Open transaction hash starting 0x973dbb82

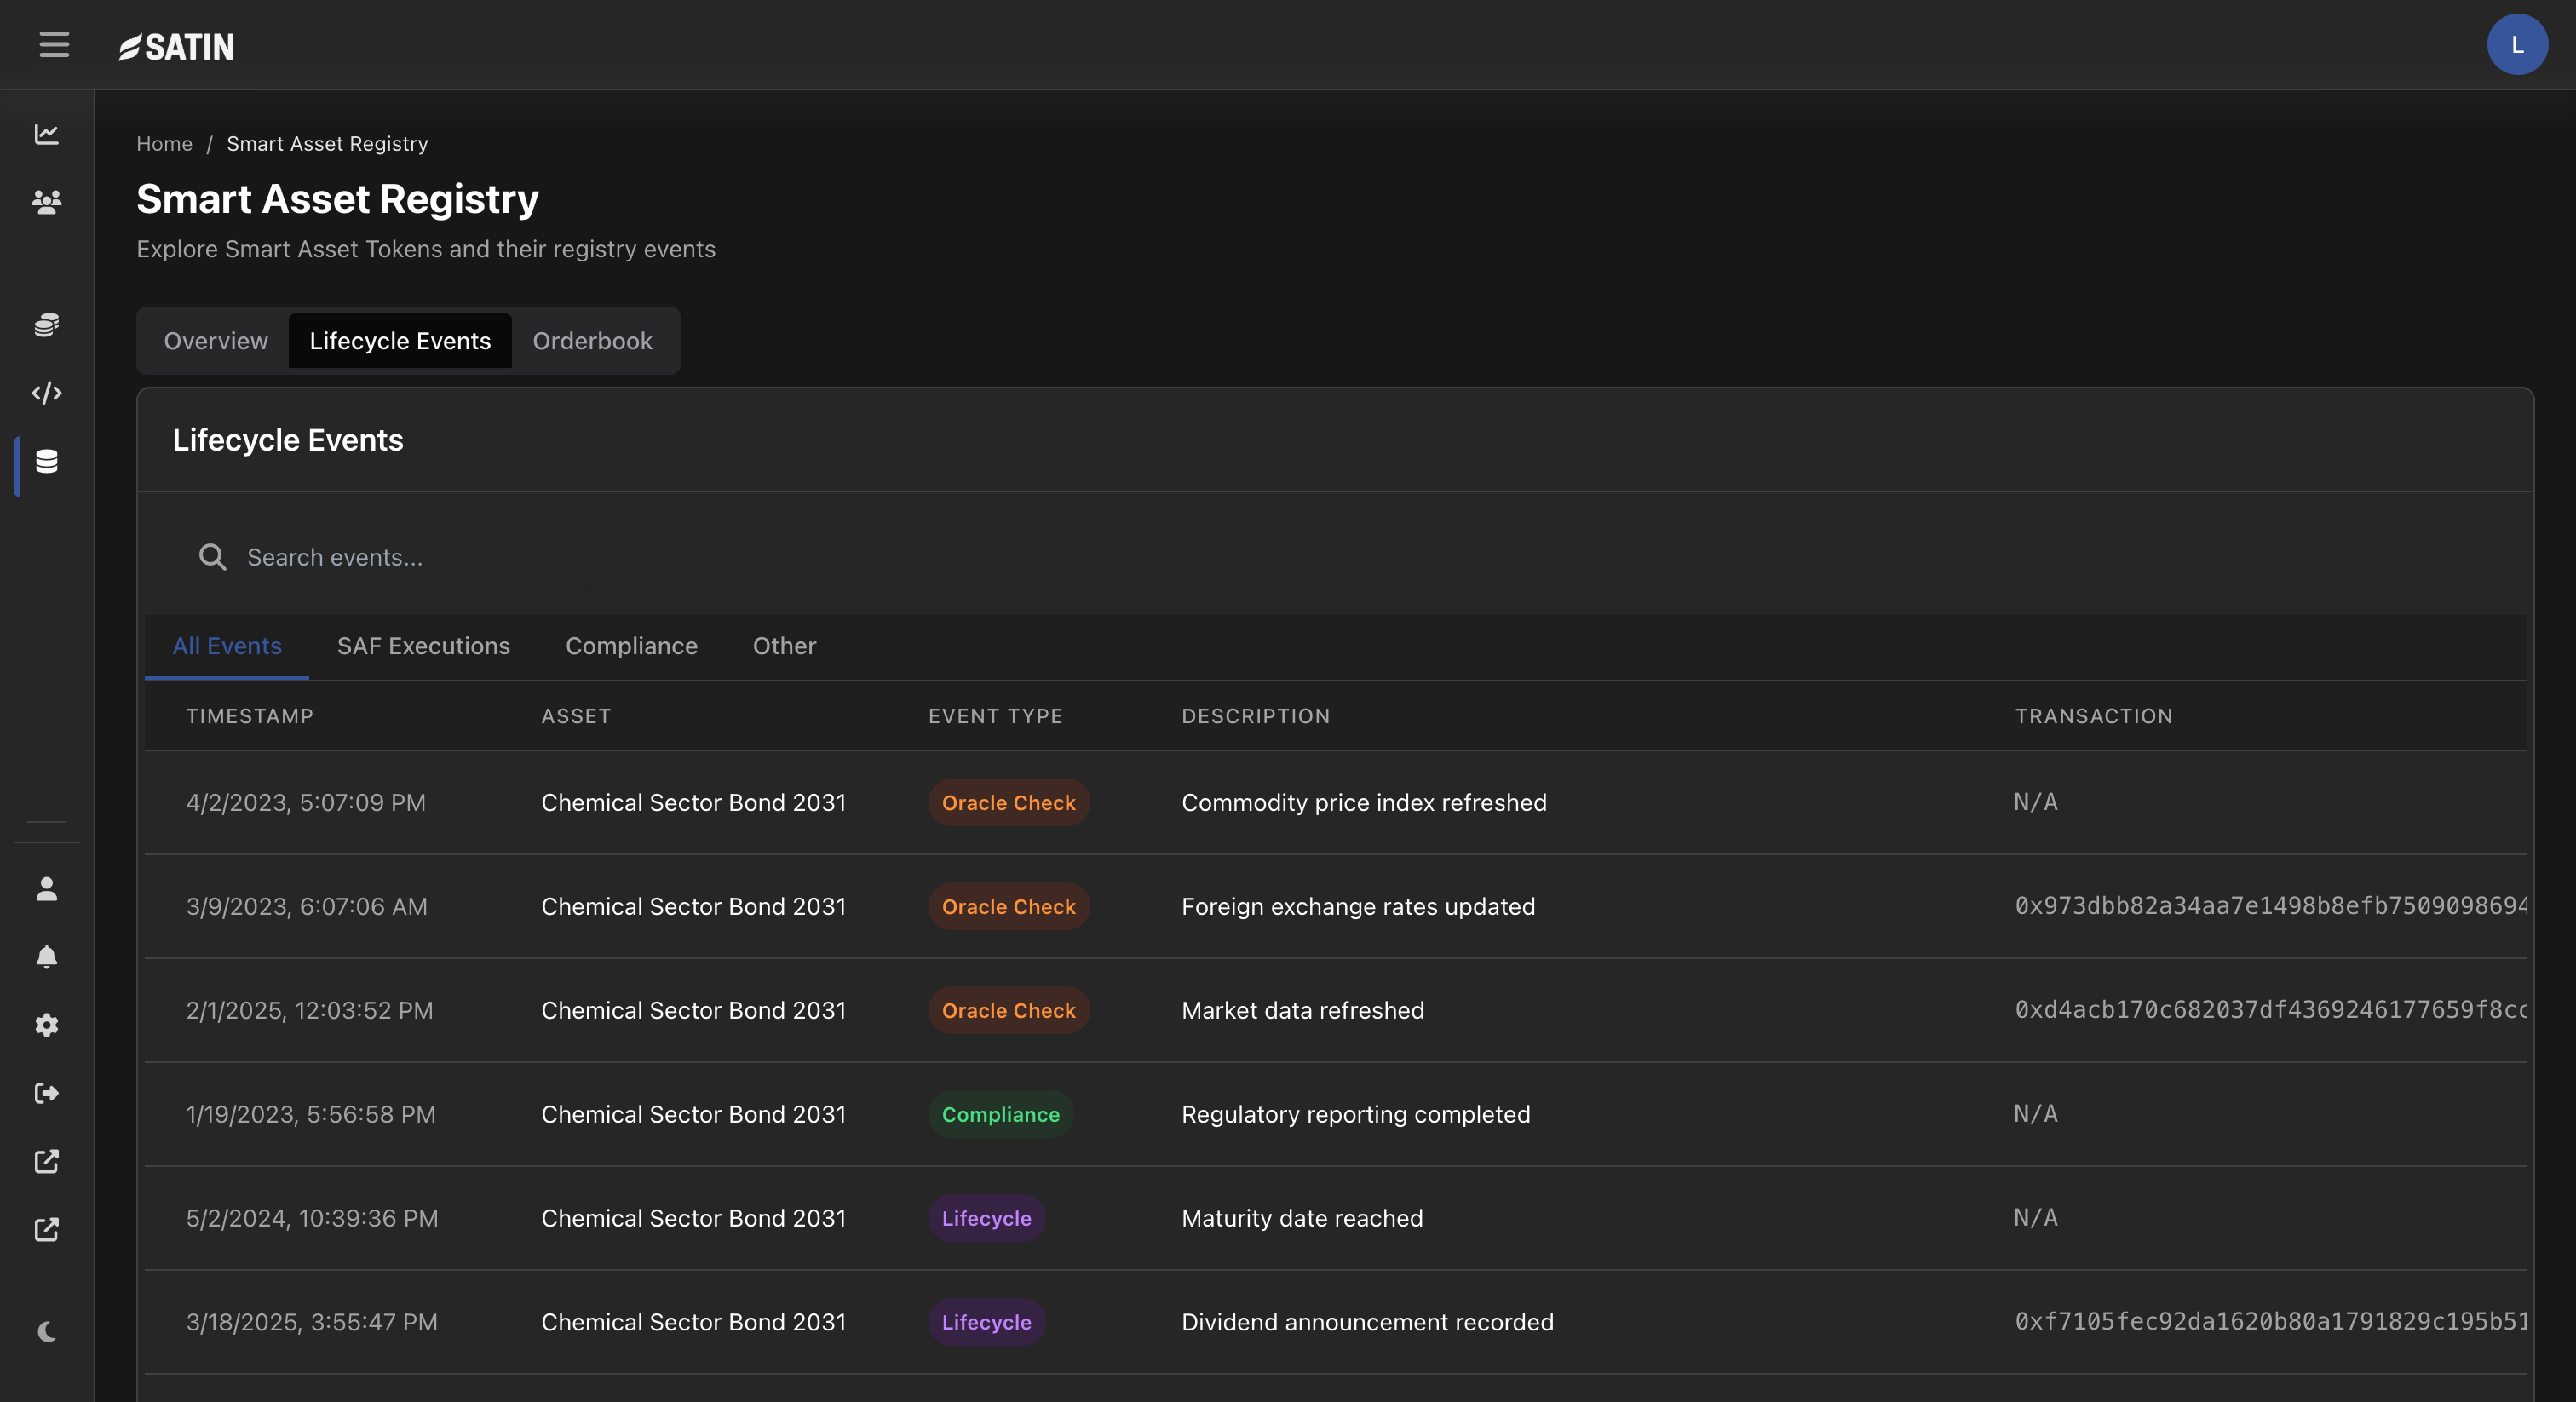[x=2270, y=906]
